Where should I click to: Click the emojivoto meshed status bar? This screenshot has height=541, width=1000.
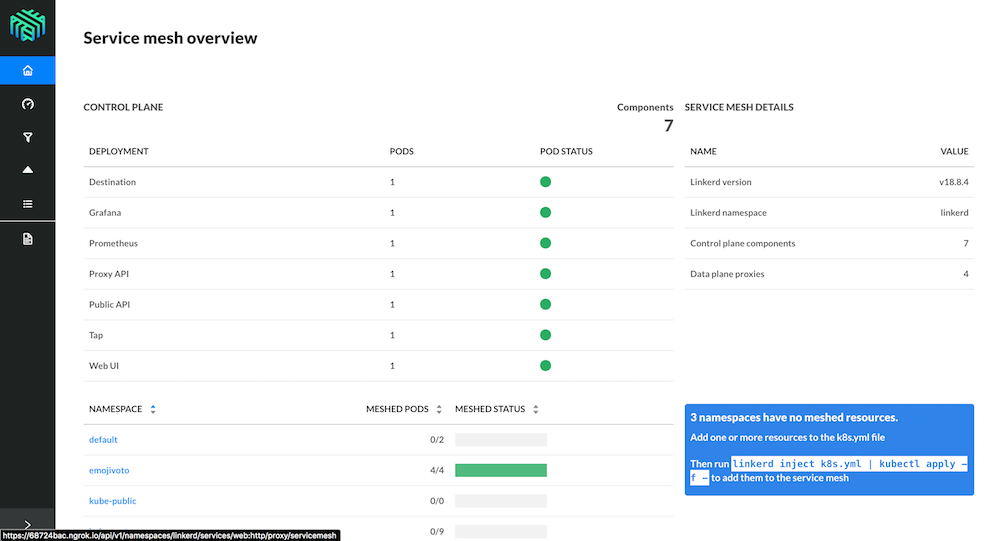(501, 470)
